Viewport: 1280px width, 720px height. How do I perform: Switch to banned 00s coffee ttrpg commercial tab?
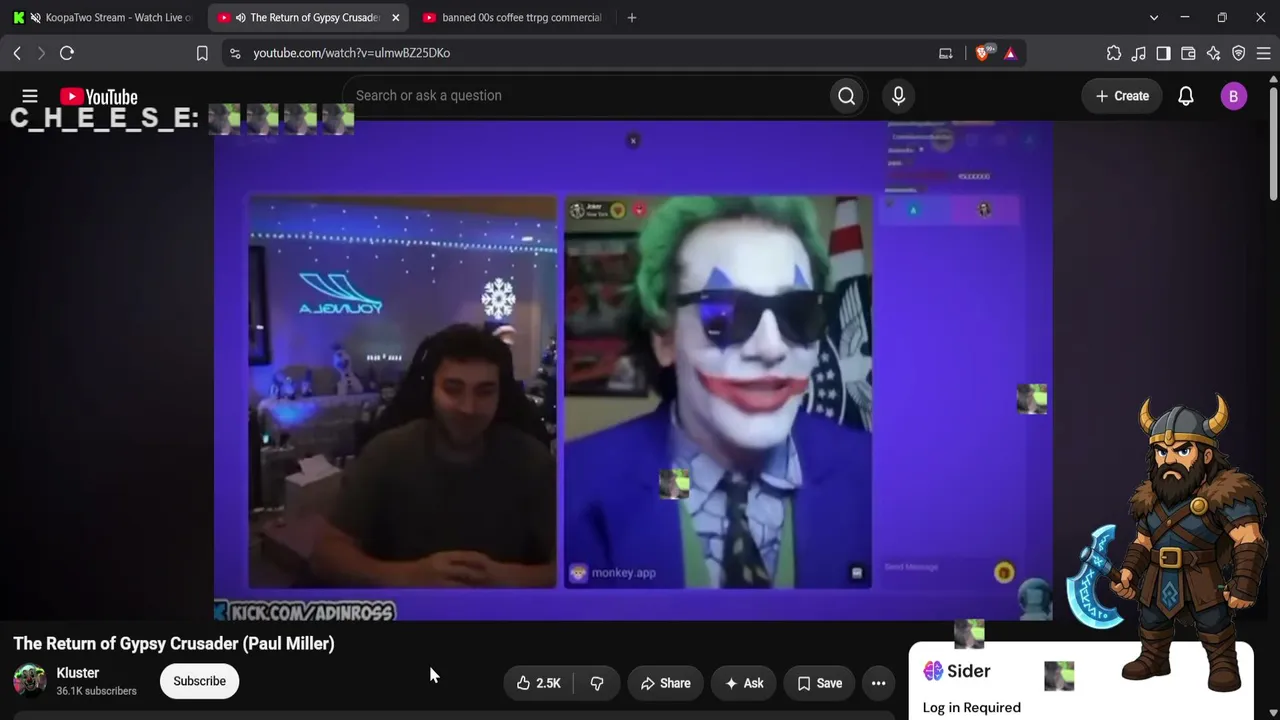point(512,18)
